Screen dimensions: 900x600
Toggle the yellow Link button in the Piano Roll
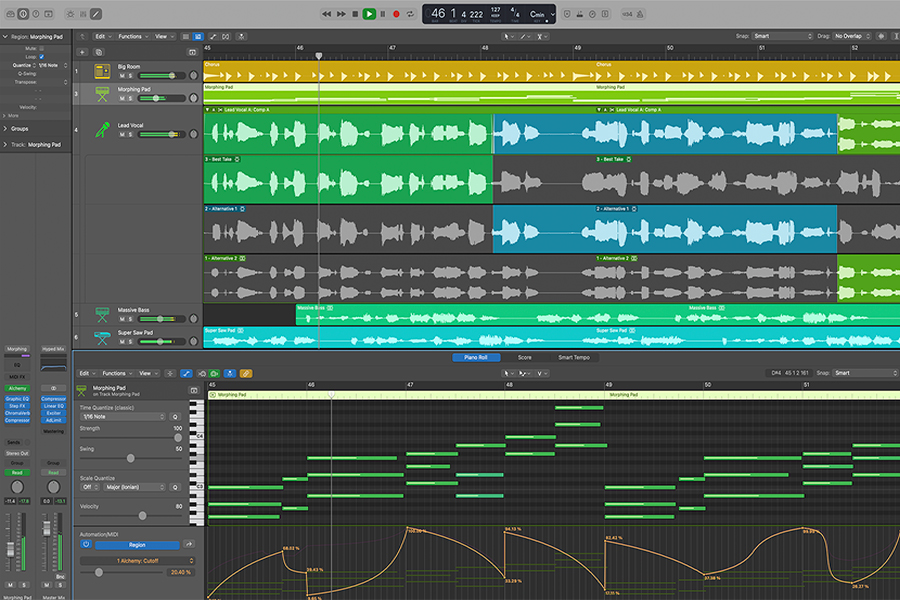(246, 373)
